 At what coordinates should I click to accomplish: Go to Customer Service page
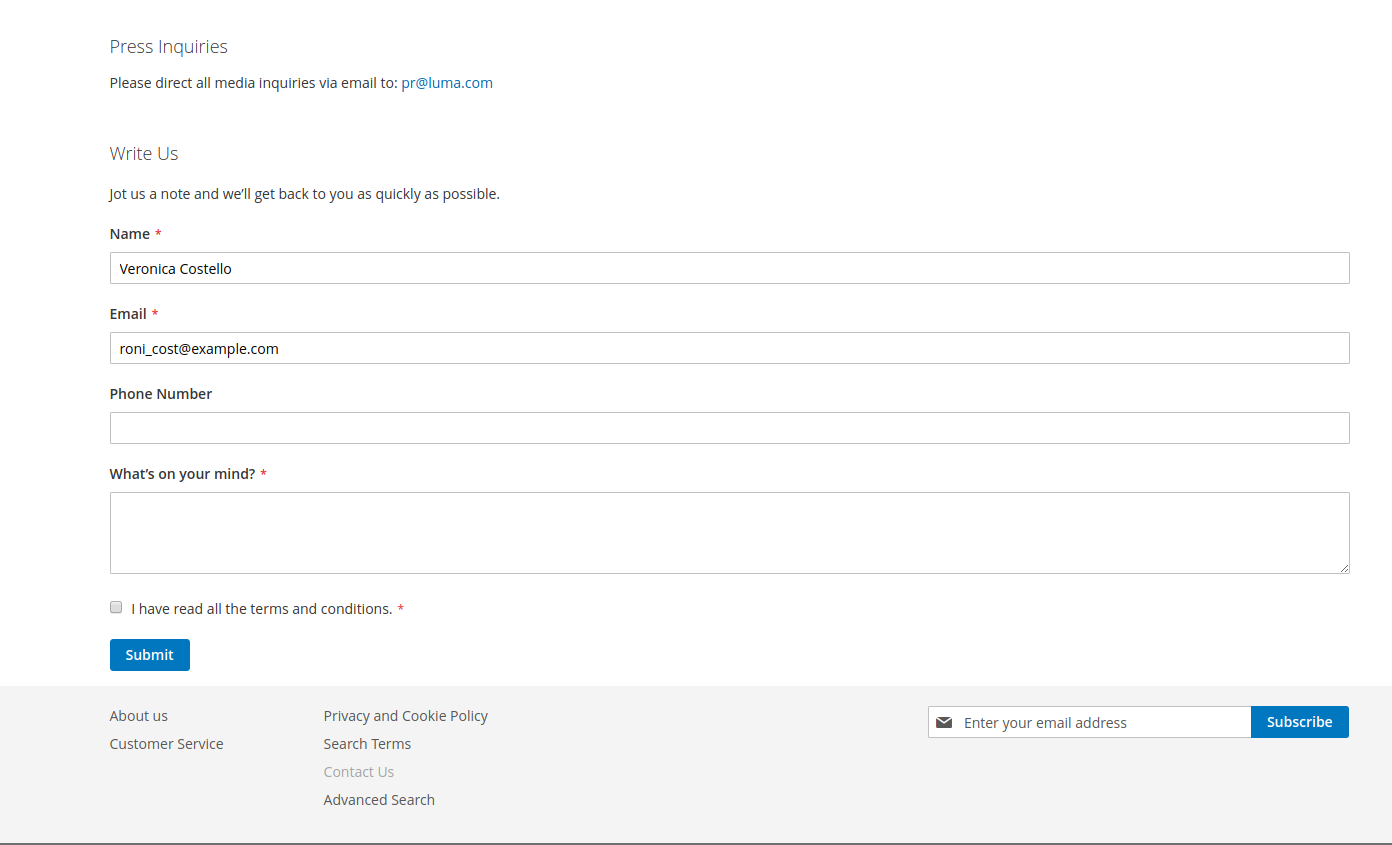coord(166,744)
